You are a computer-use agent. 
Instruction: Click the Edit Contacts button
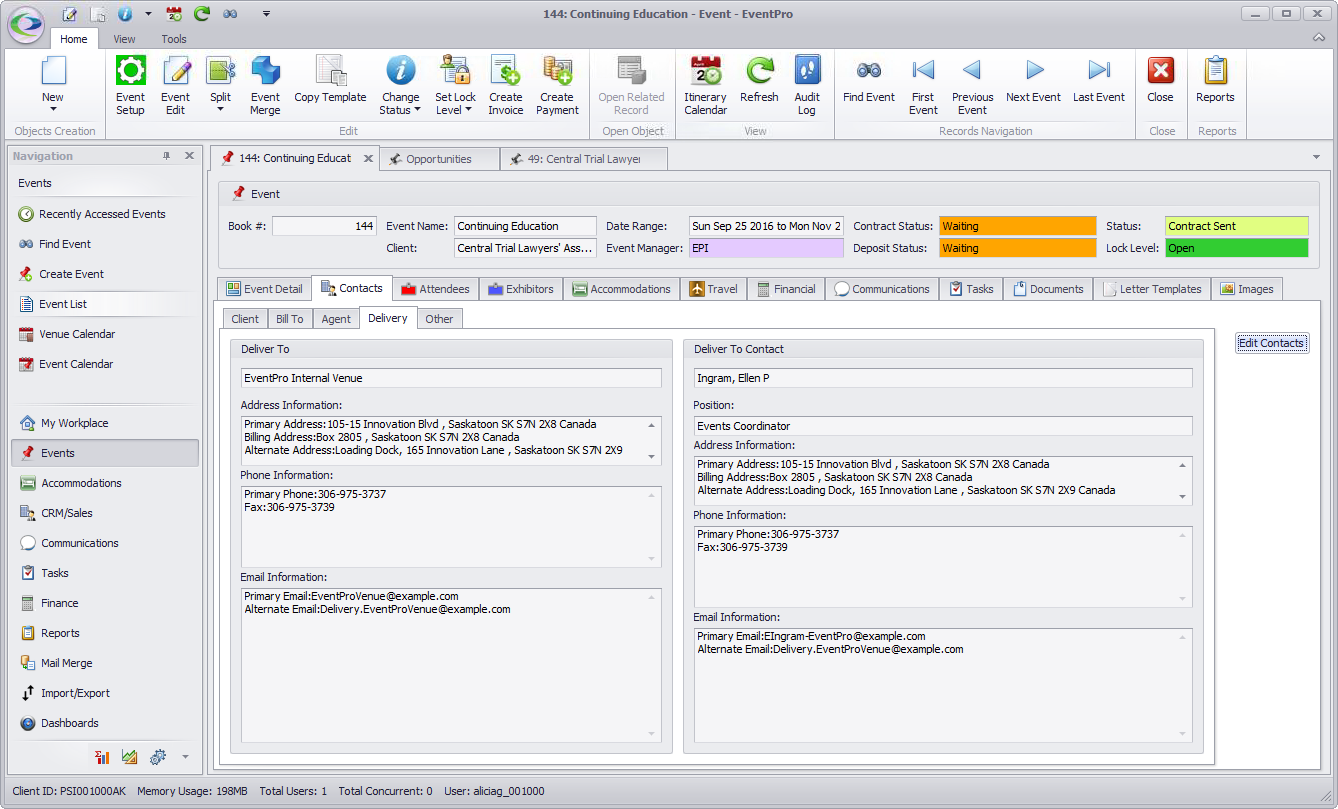[1271, 343]
